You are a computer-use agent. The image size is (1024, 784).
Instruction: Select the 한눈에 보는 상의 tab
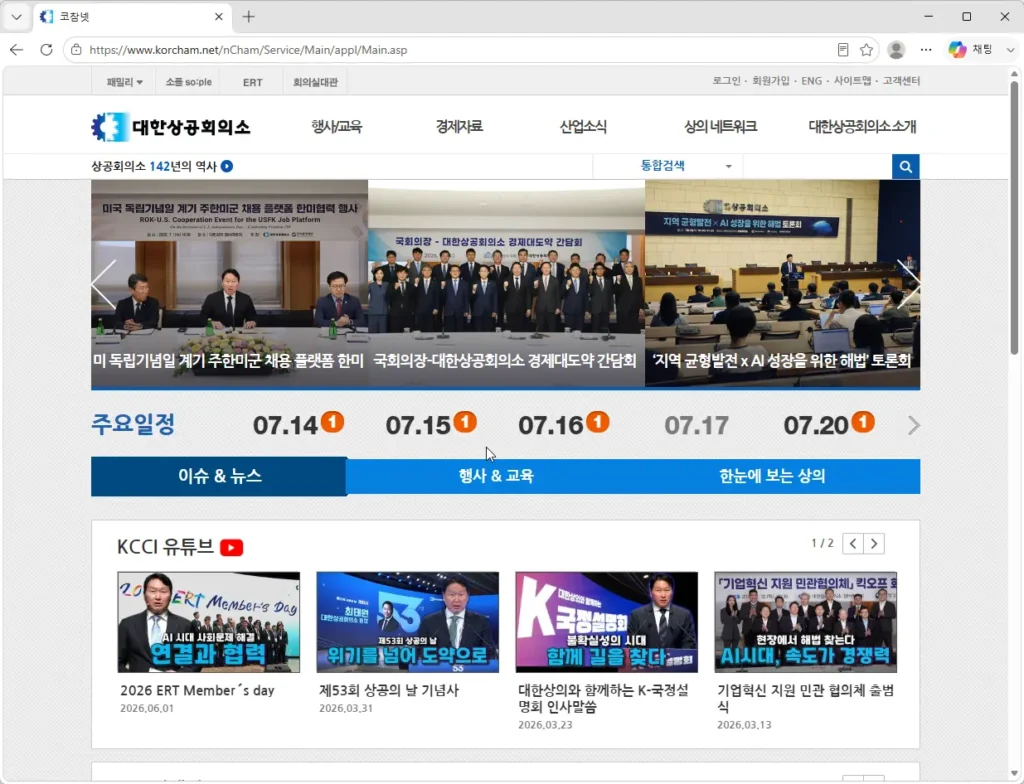click(x=772, y=476)
